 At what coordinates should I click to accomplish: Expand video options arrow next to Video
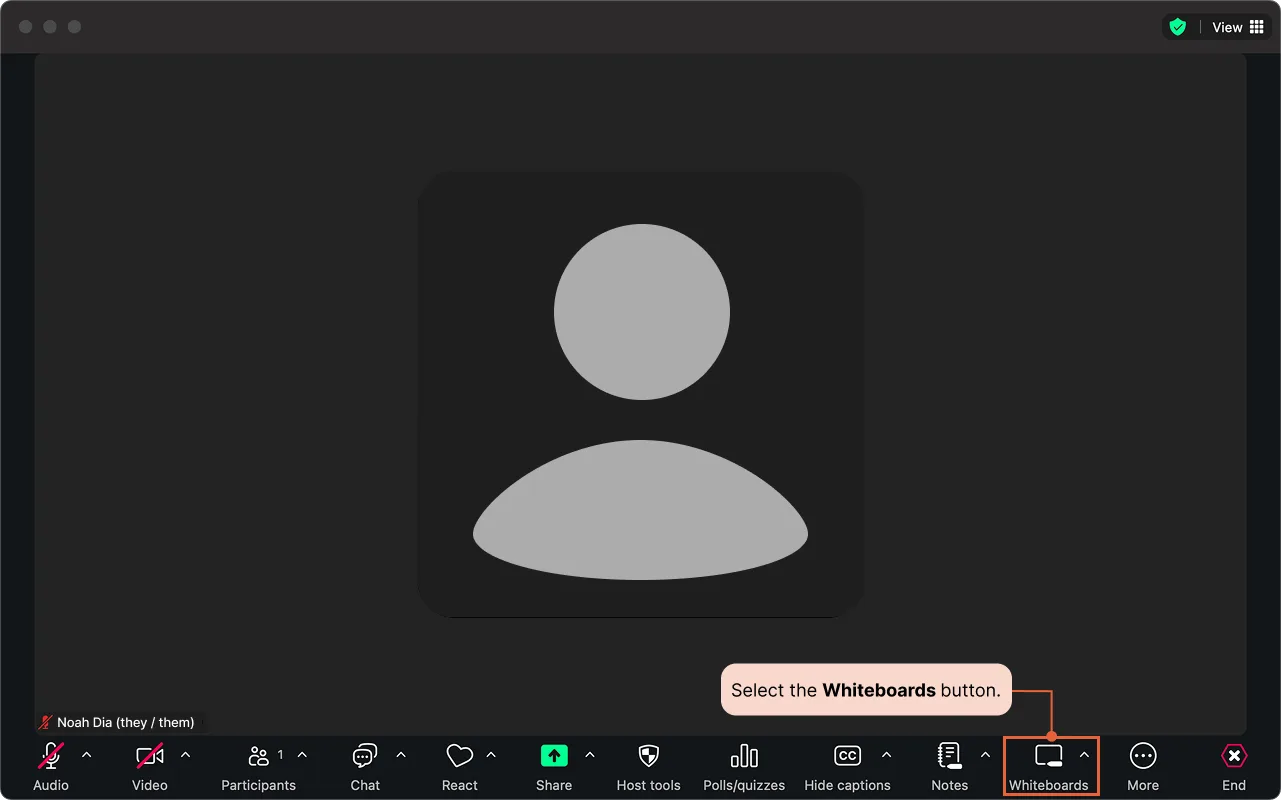coord(185,755)
